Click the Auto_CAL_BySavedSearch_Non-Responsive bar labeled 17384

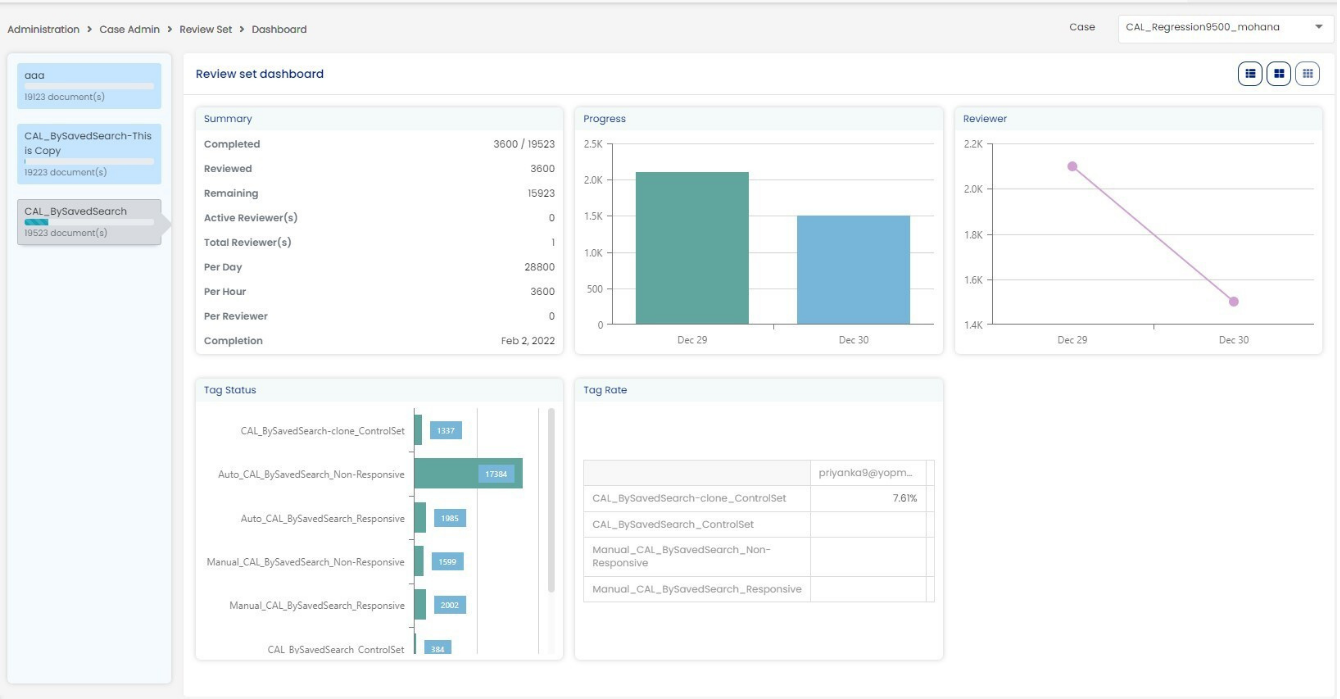coord(468,474)
